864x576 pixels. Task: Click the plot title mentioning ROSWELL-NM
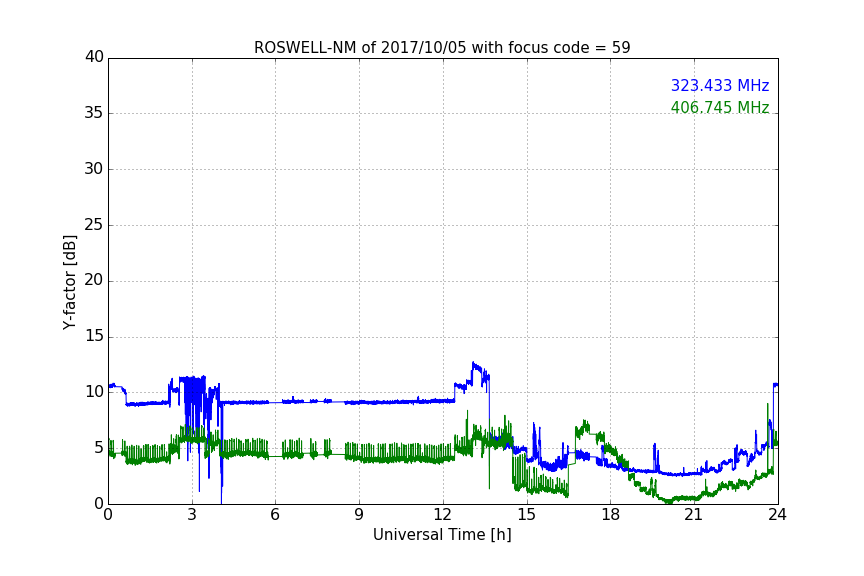coord(442,48)
